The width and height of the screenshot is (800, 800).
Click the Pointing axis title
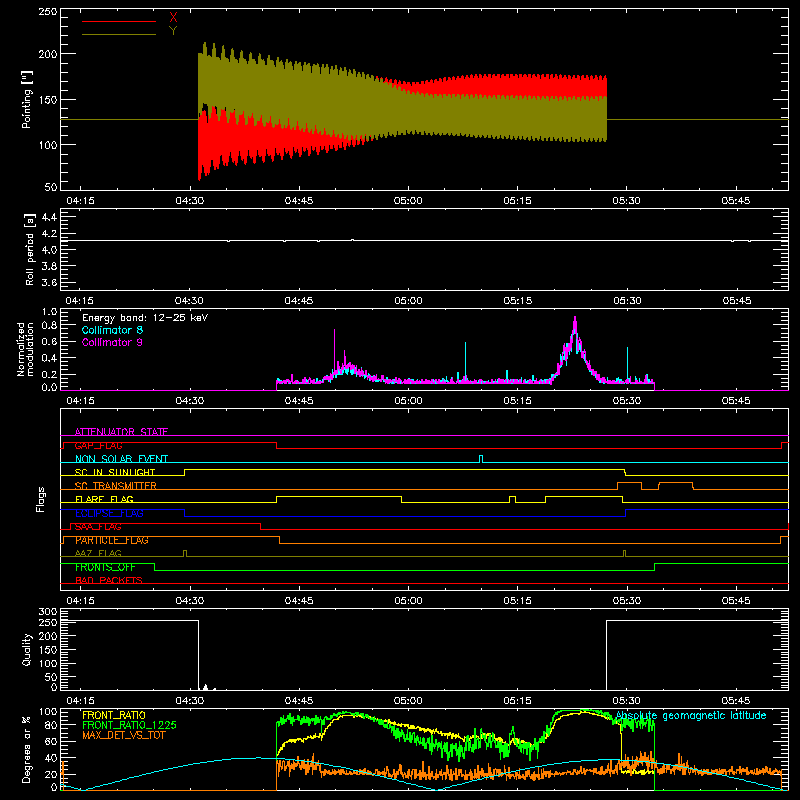pos(26,99)
